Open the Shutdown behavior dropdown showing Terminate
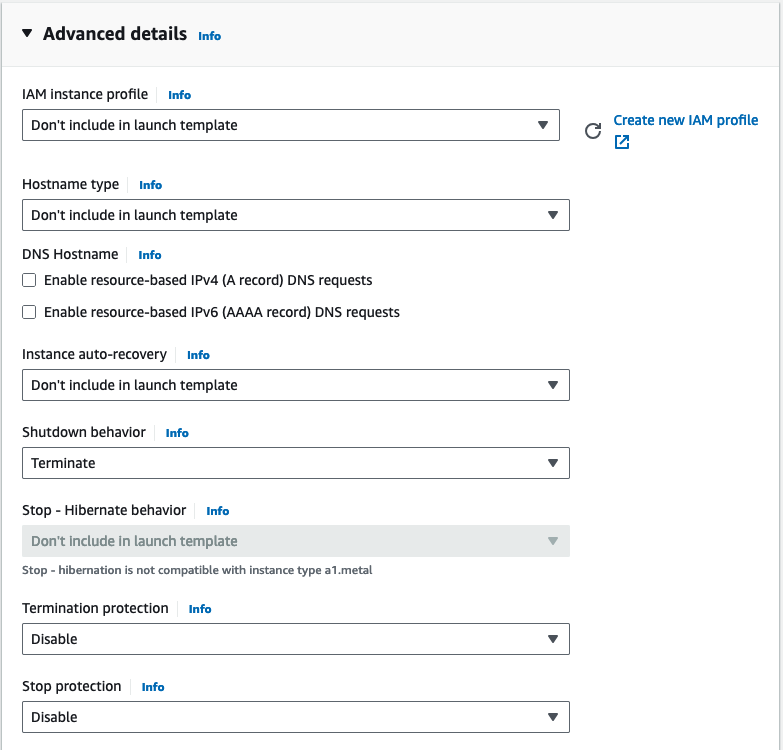Viewport: 783px width, 750px height. tap(295, 463)
